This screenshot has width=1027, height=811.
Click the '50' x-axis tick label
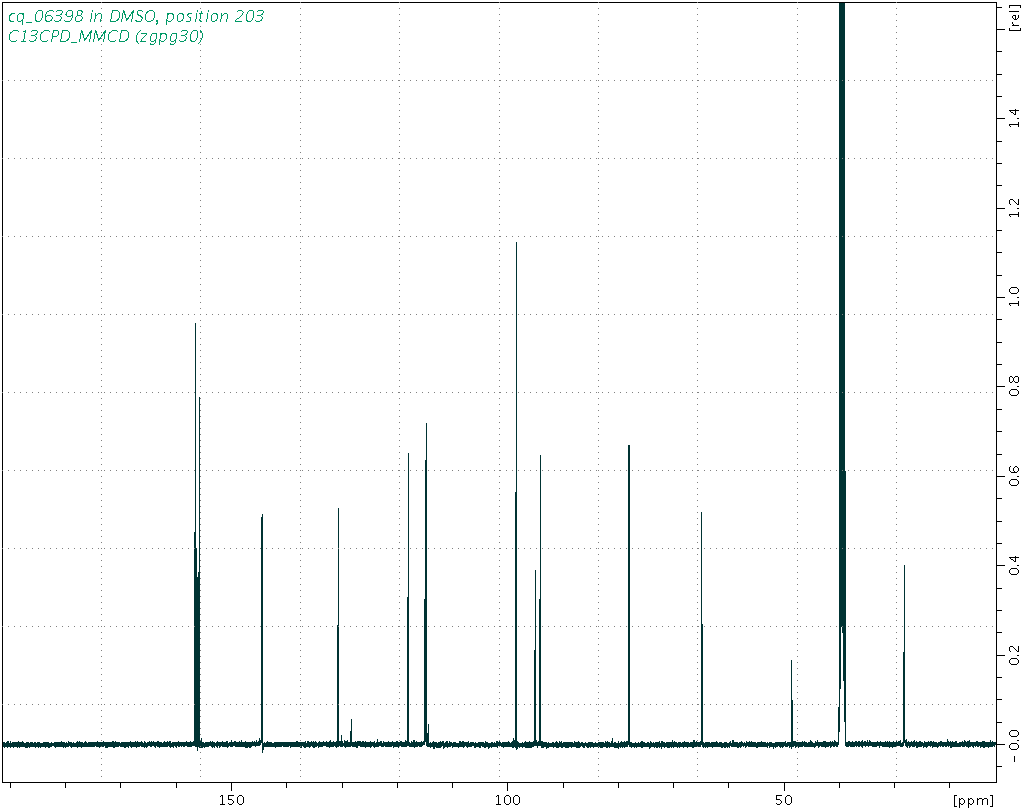click(785, 800)
